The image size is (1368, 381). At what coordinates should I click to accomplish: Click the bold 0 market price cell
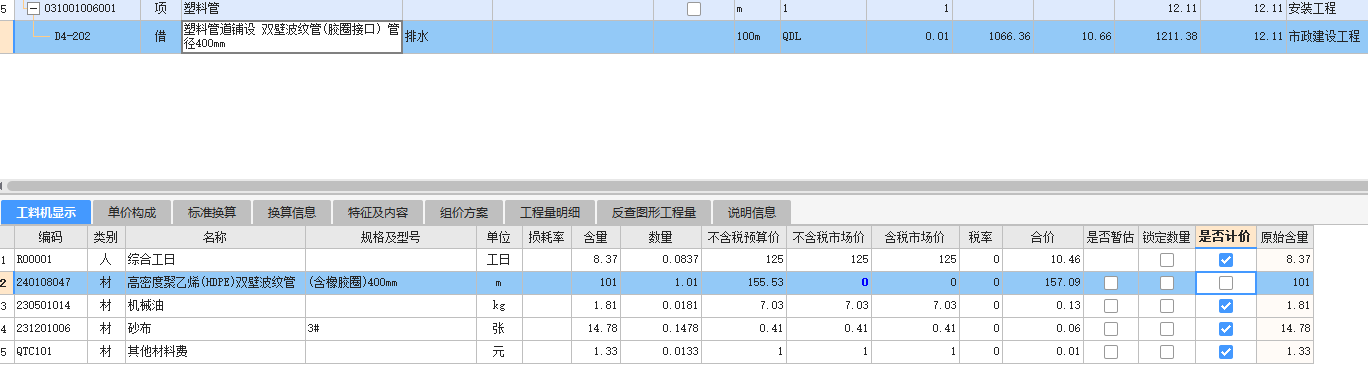pyautogui.click(x=829, y=283)
